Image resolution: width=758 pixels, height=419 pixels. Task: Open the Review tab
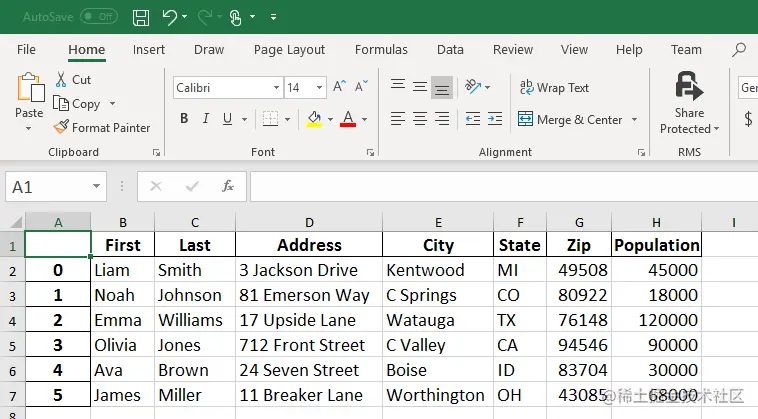click(x=513, y=49)
